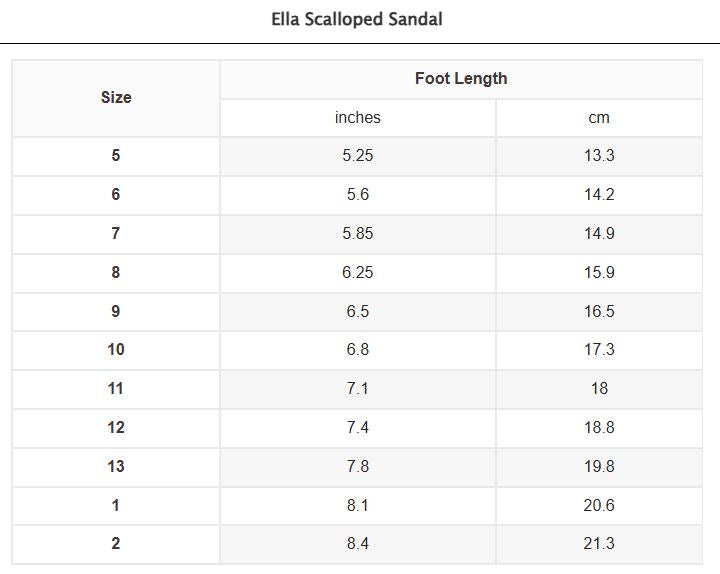The image size is (720, 574).
Task: Click the 13.3 cm cell
Action: click(x=599, y=156)
